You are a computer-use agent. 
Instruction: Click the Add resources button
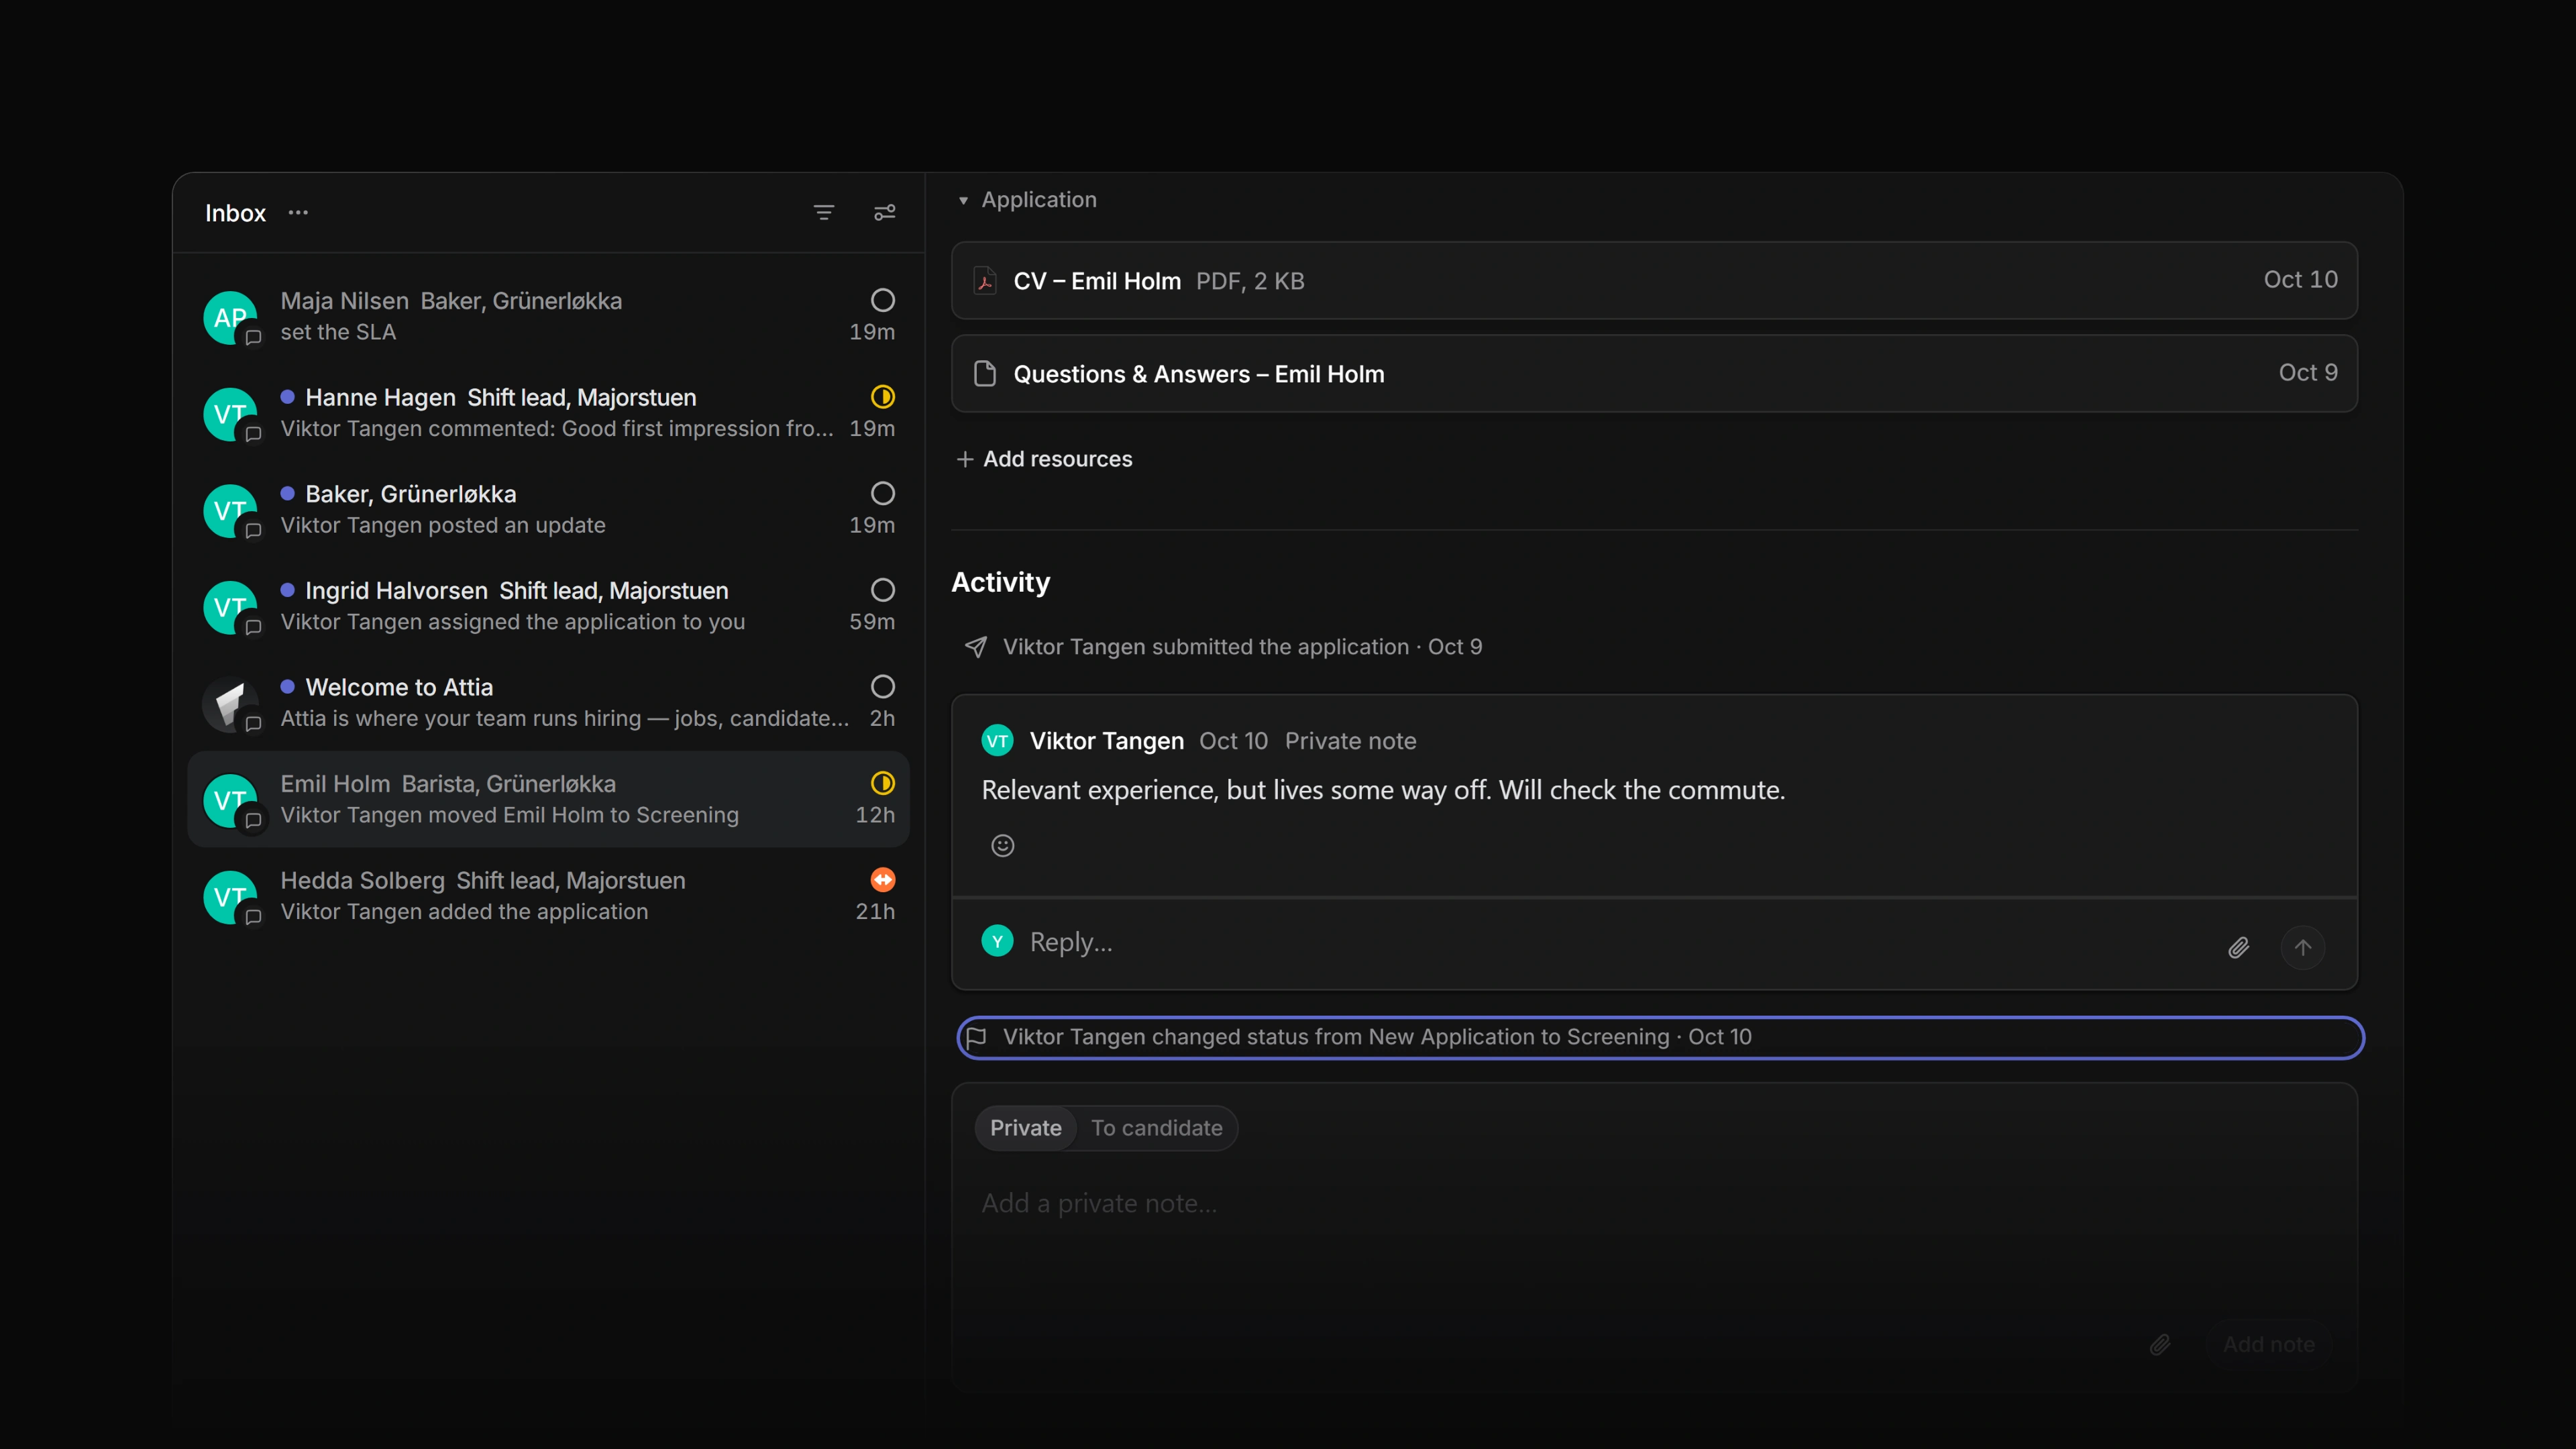pyautogui.click(x=1044, y=459)
